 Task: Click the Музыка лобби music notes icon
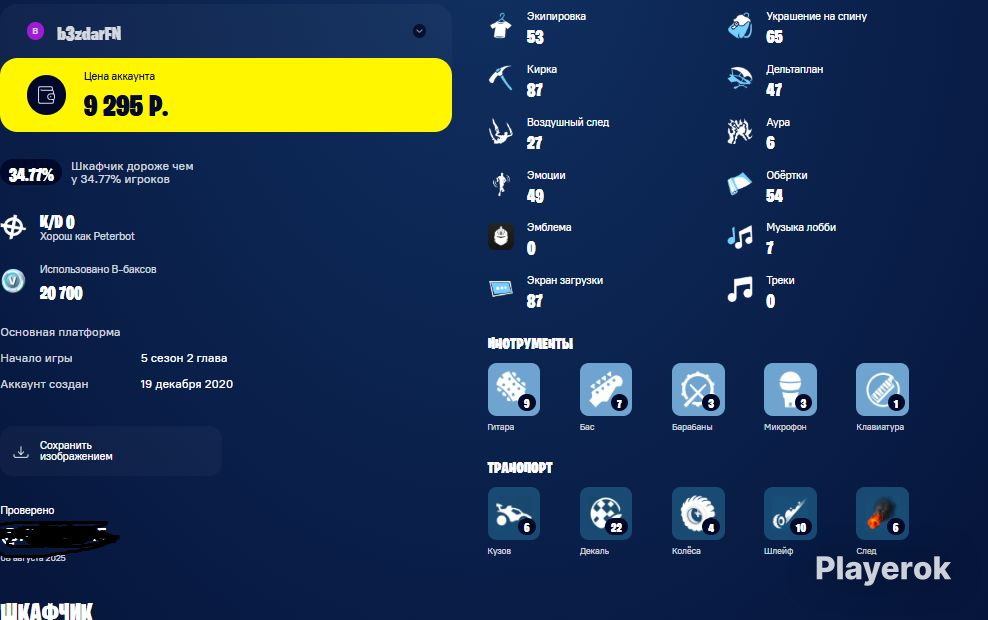[740, 237]
